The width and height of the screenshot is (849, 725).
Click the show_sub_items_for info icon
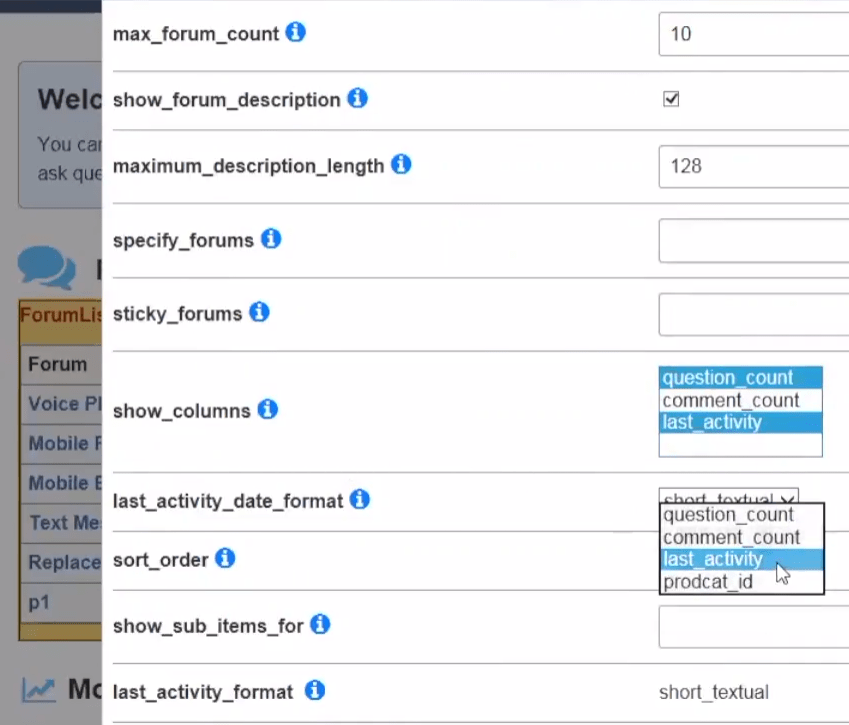(x=319, y=624)
